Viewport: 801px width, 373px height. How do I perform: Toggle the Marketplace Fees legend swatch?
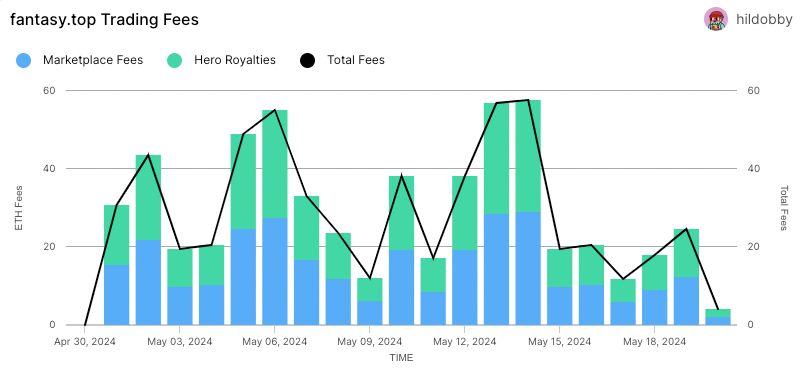23,60
